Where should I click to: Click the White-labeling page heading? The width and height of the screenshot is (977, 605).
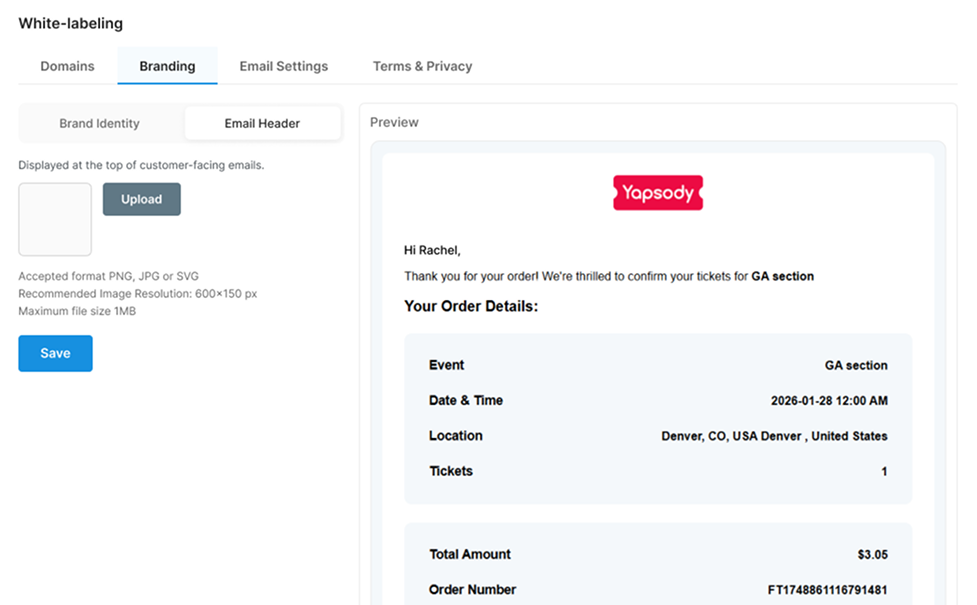click(x=70, y=23)
